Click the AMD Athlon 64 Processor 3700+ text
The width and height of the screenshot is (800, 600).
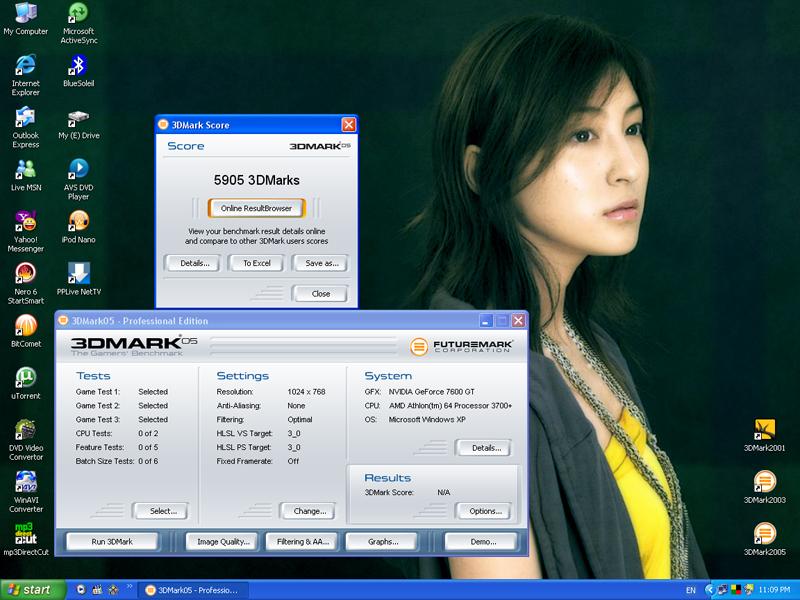click(450, 406)
